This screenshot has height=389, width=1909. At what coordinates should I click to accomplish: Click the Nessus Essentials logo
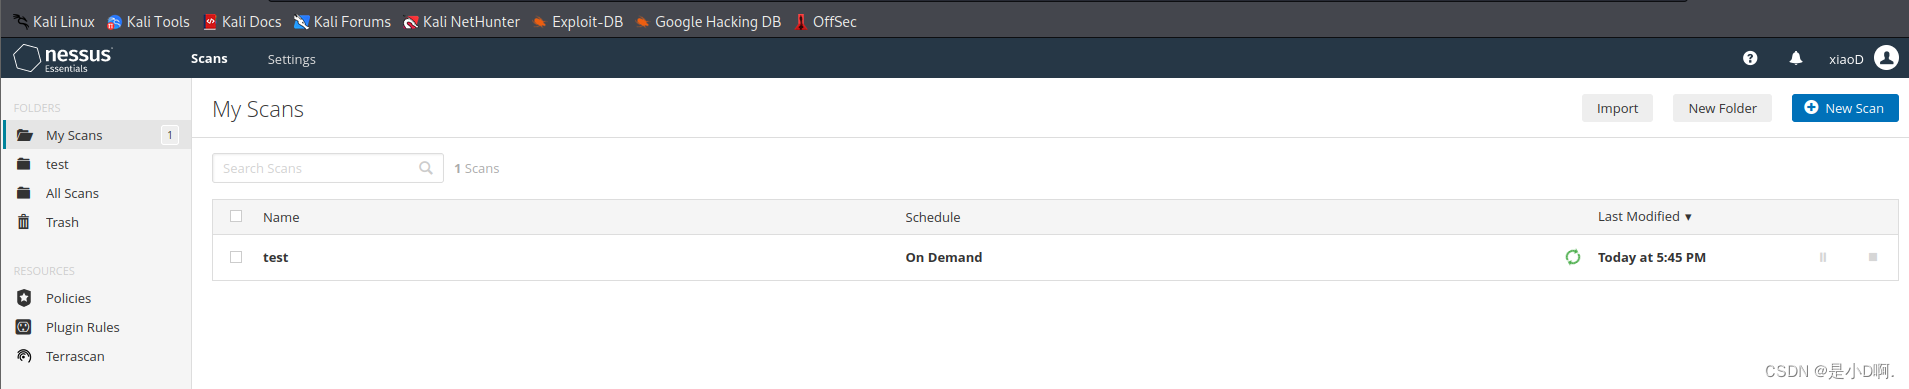(x=63, y=58)
